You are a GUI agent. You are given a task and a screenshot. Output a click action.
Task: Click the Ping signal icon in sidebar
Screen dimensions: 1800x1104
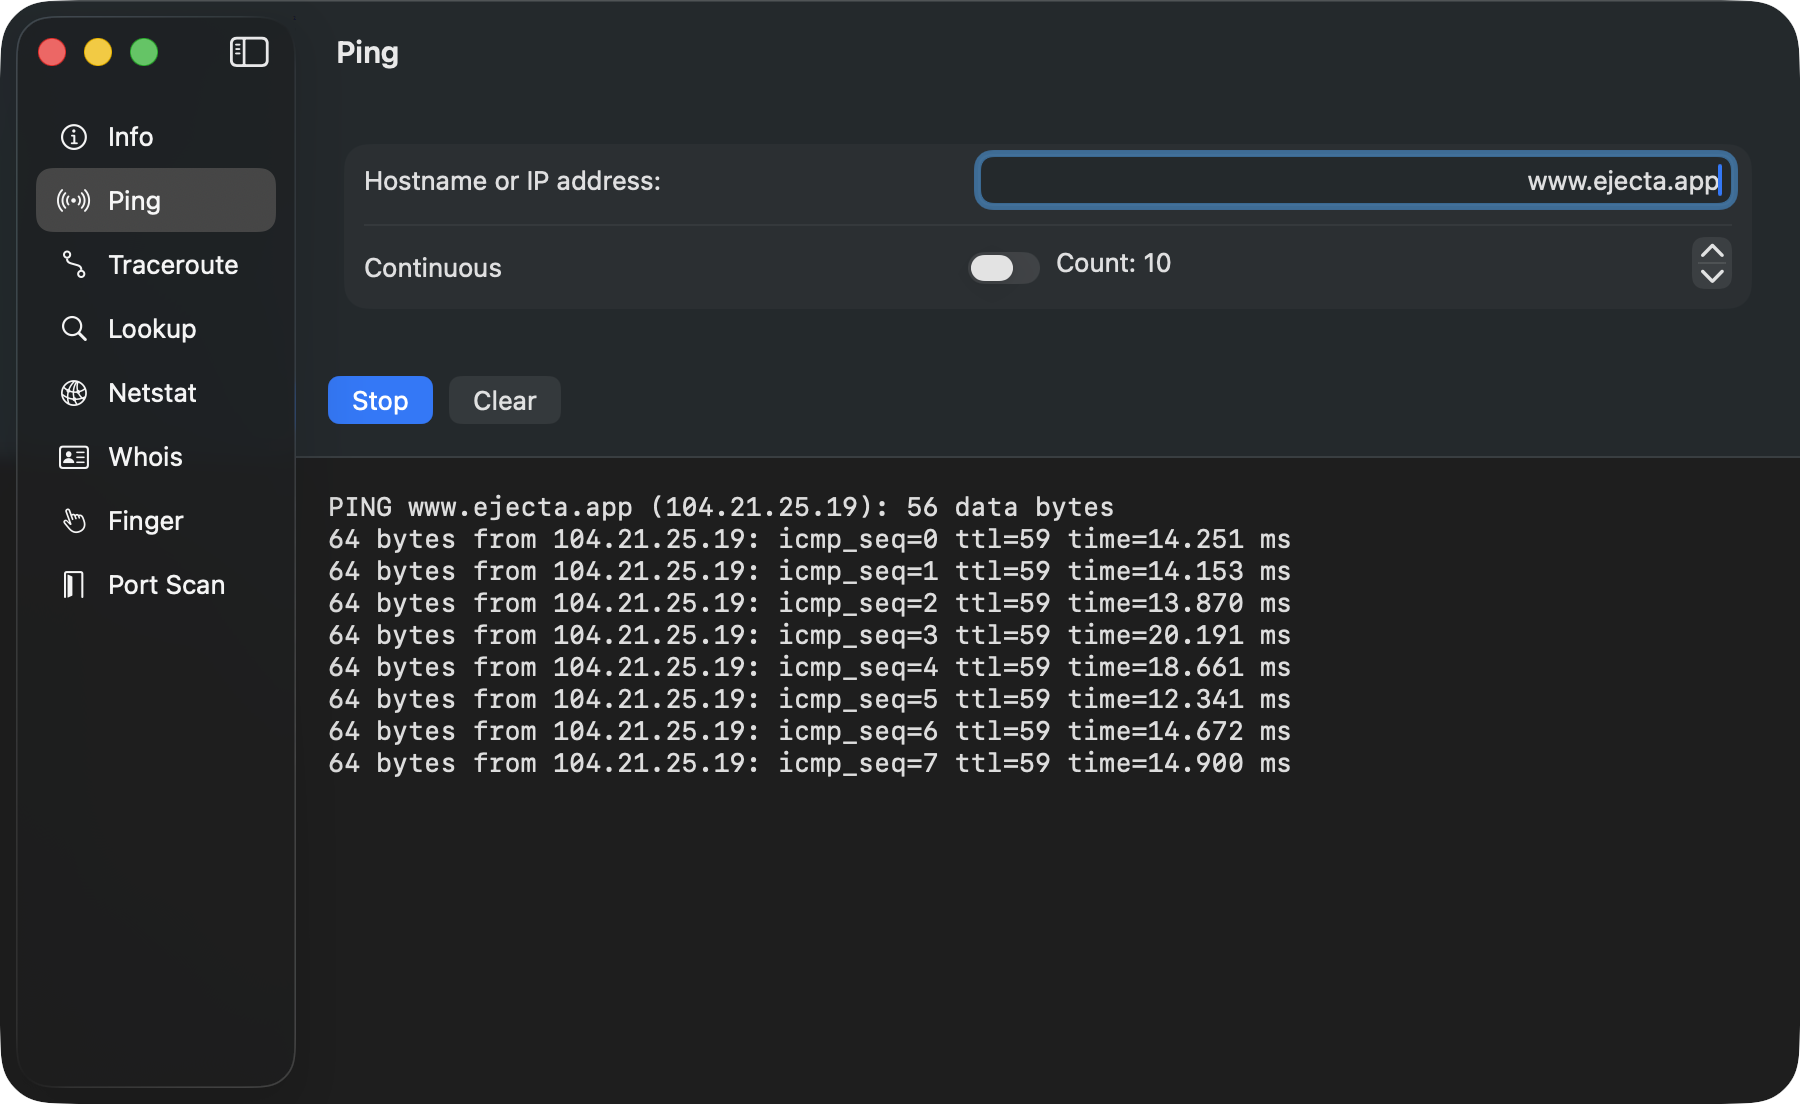click(x=73, y=200)
